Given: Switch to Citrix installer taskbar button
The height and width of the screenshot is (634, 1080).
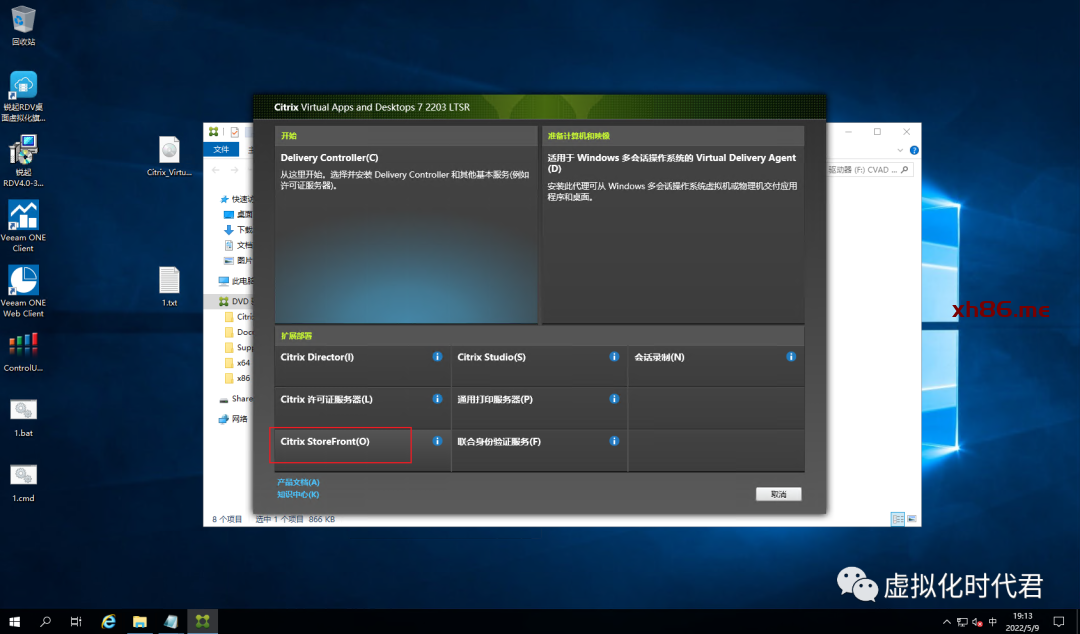Looking at the screenshot, I should (202, 622).
